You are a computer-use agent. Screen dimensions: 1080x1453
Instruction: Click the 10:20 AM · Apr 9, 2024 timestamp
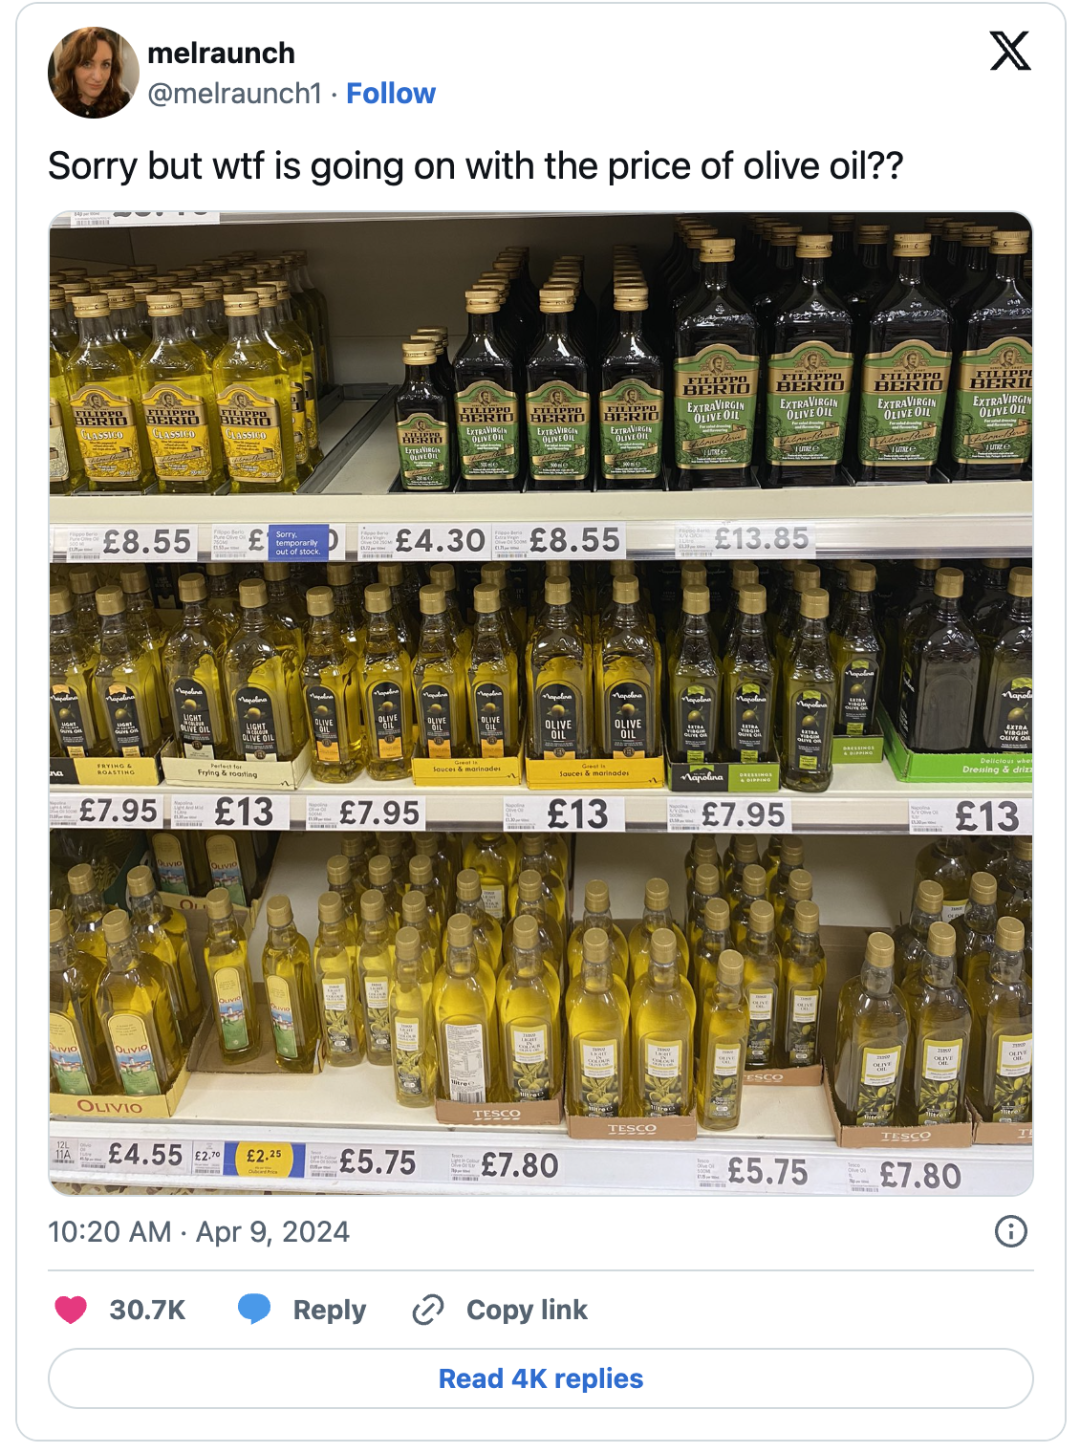click(x=199, y=1231)
